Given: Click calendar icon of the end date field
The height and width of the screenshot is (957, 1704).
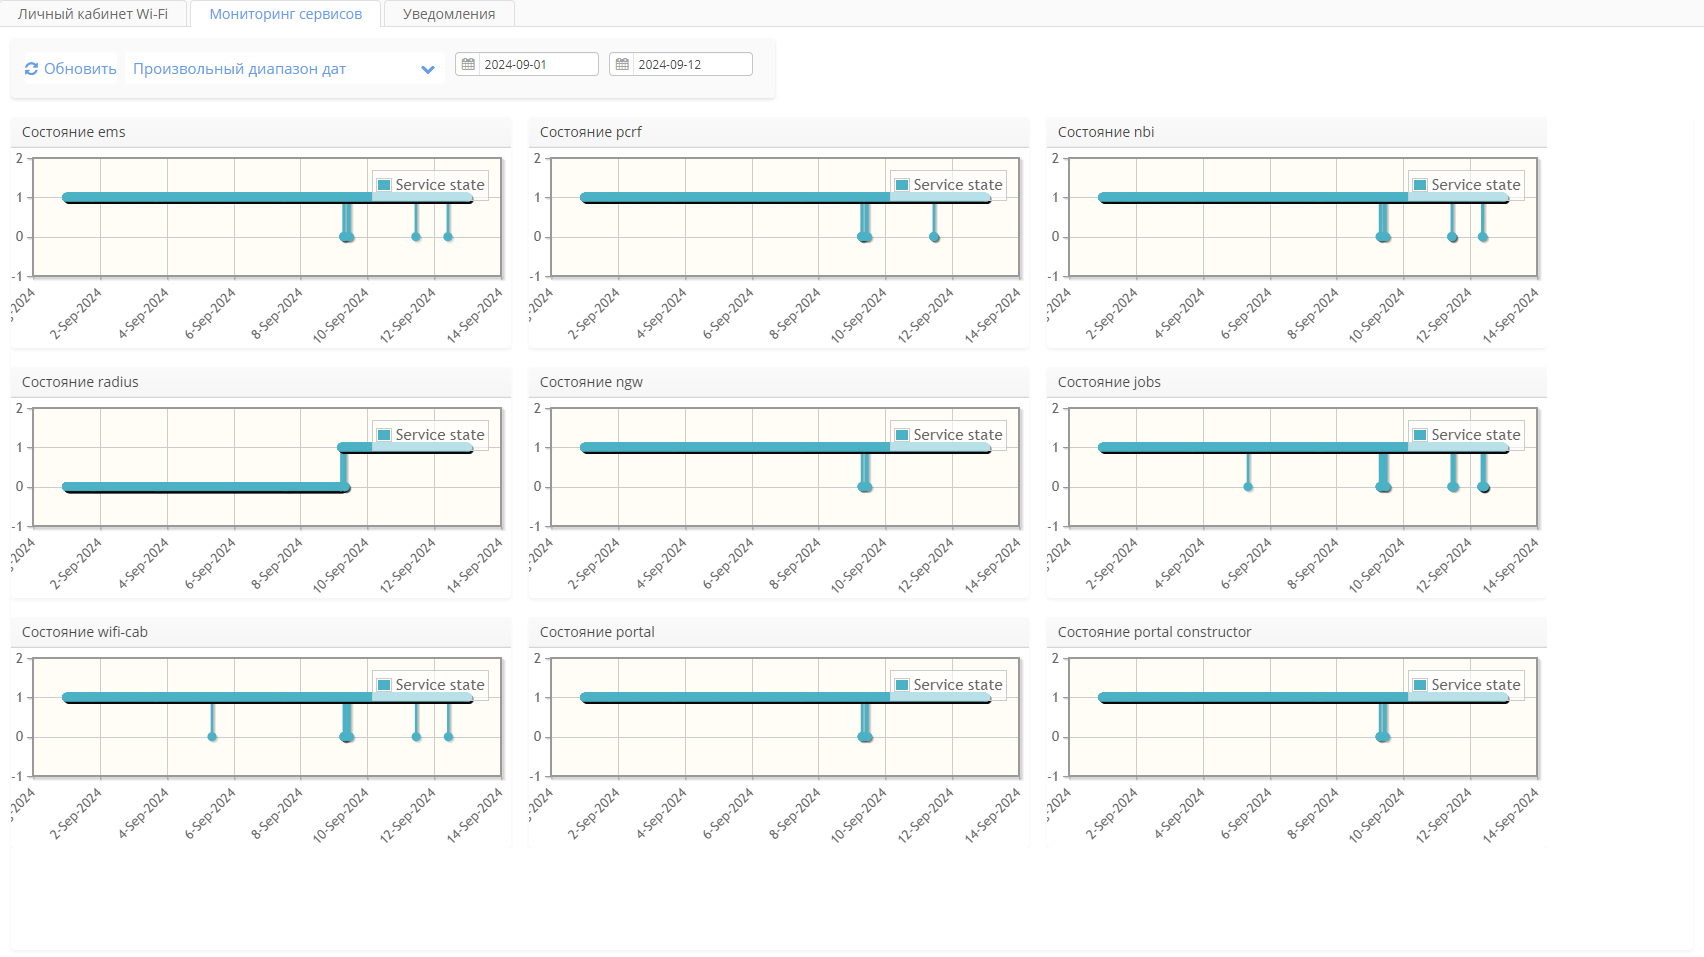Looking at the screenshot, I should point(622,64).
